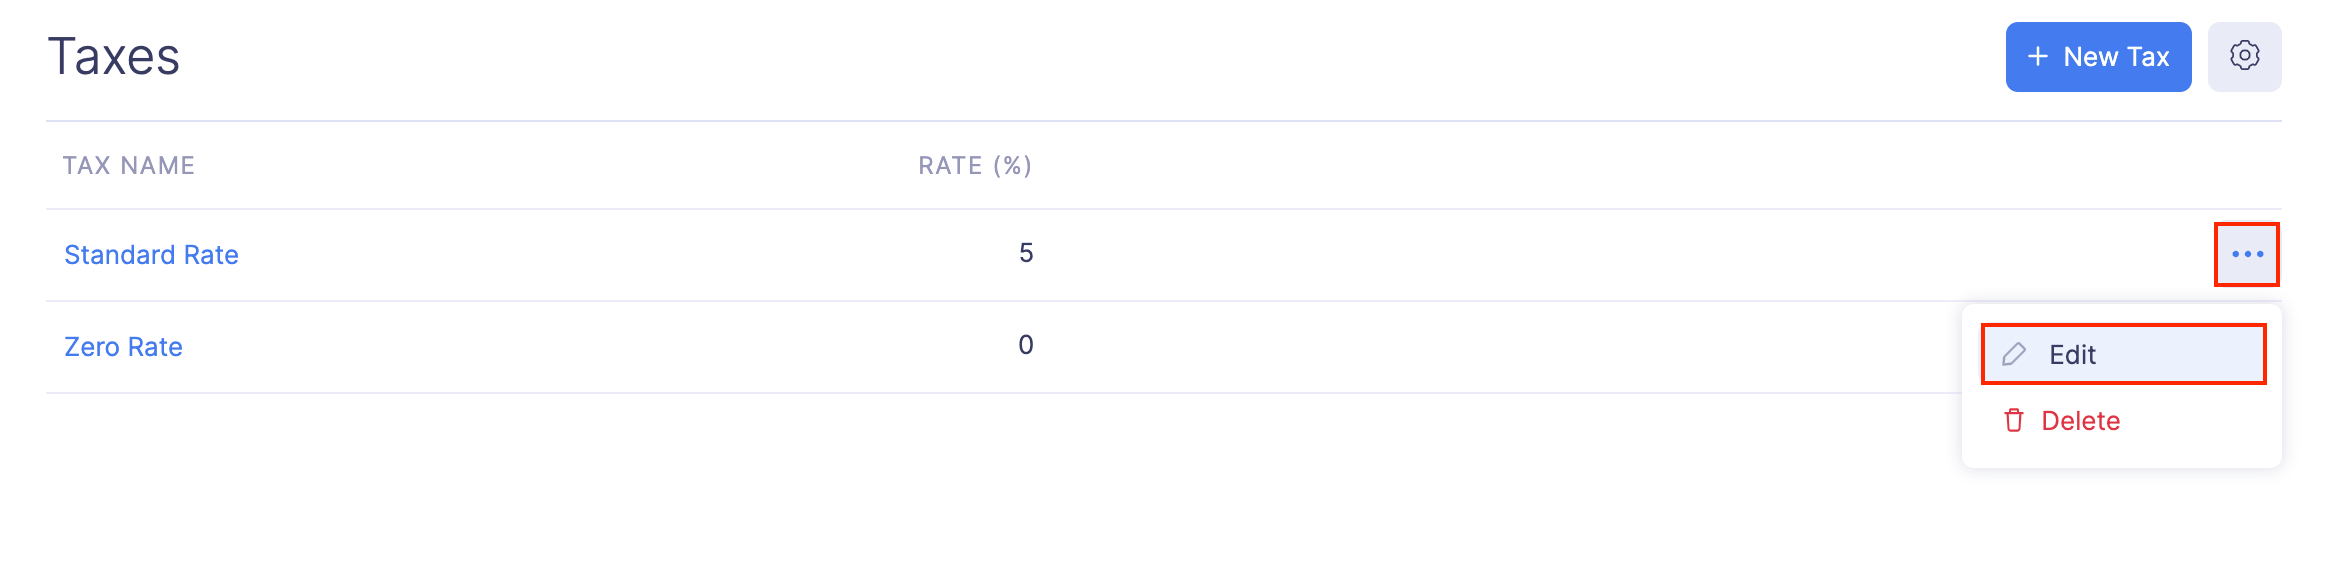2326x588 pixels.
Task: Click the plus icon in New Tax button
Action: [x=2037, y=57]
